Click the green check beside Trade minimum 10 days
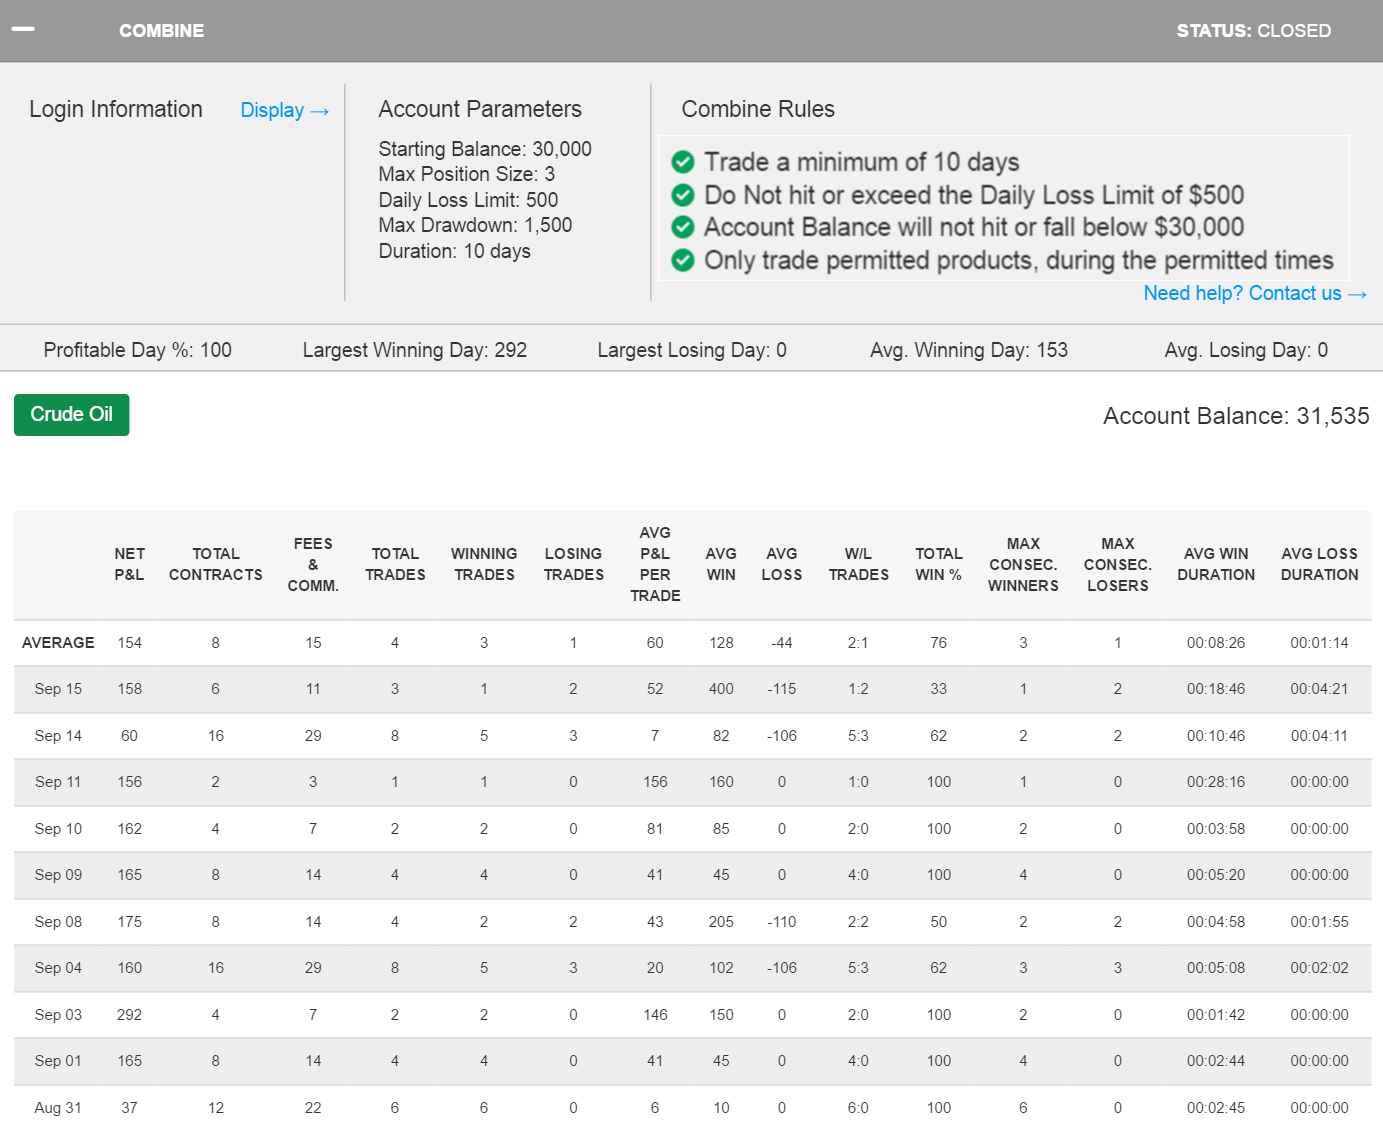Screen dimensions: 1383x1135 pos(683,162)
